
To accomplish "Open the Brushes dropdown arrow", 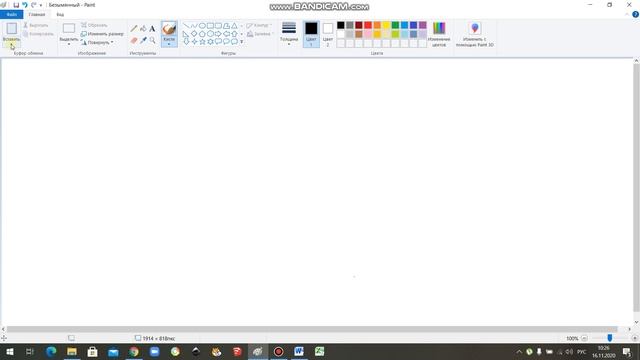I will (169, 44).
